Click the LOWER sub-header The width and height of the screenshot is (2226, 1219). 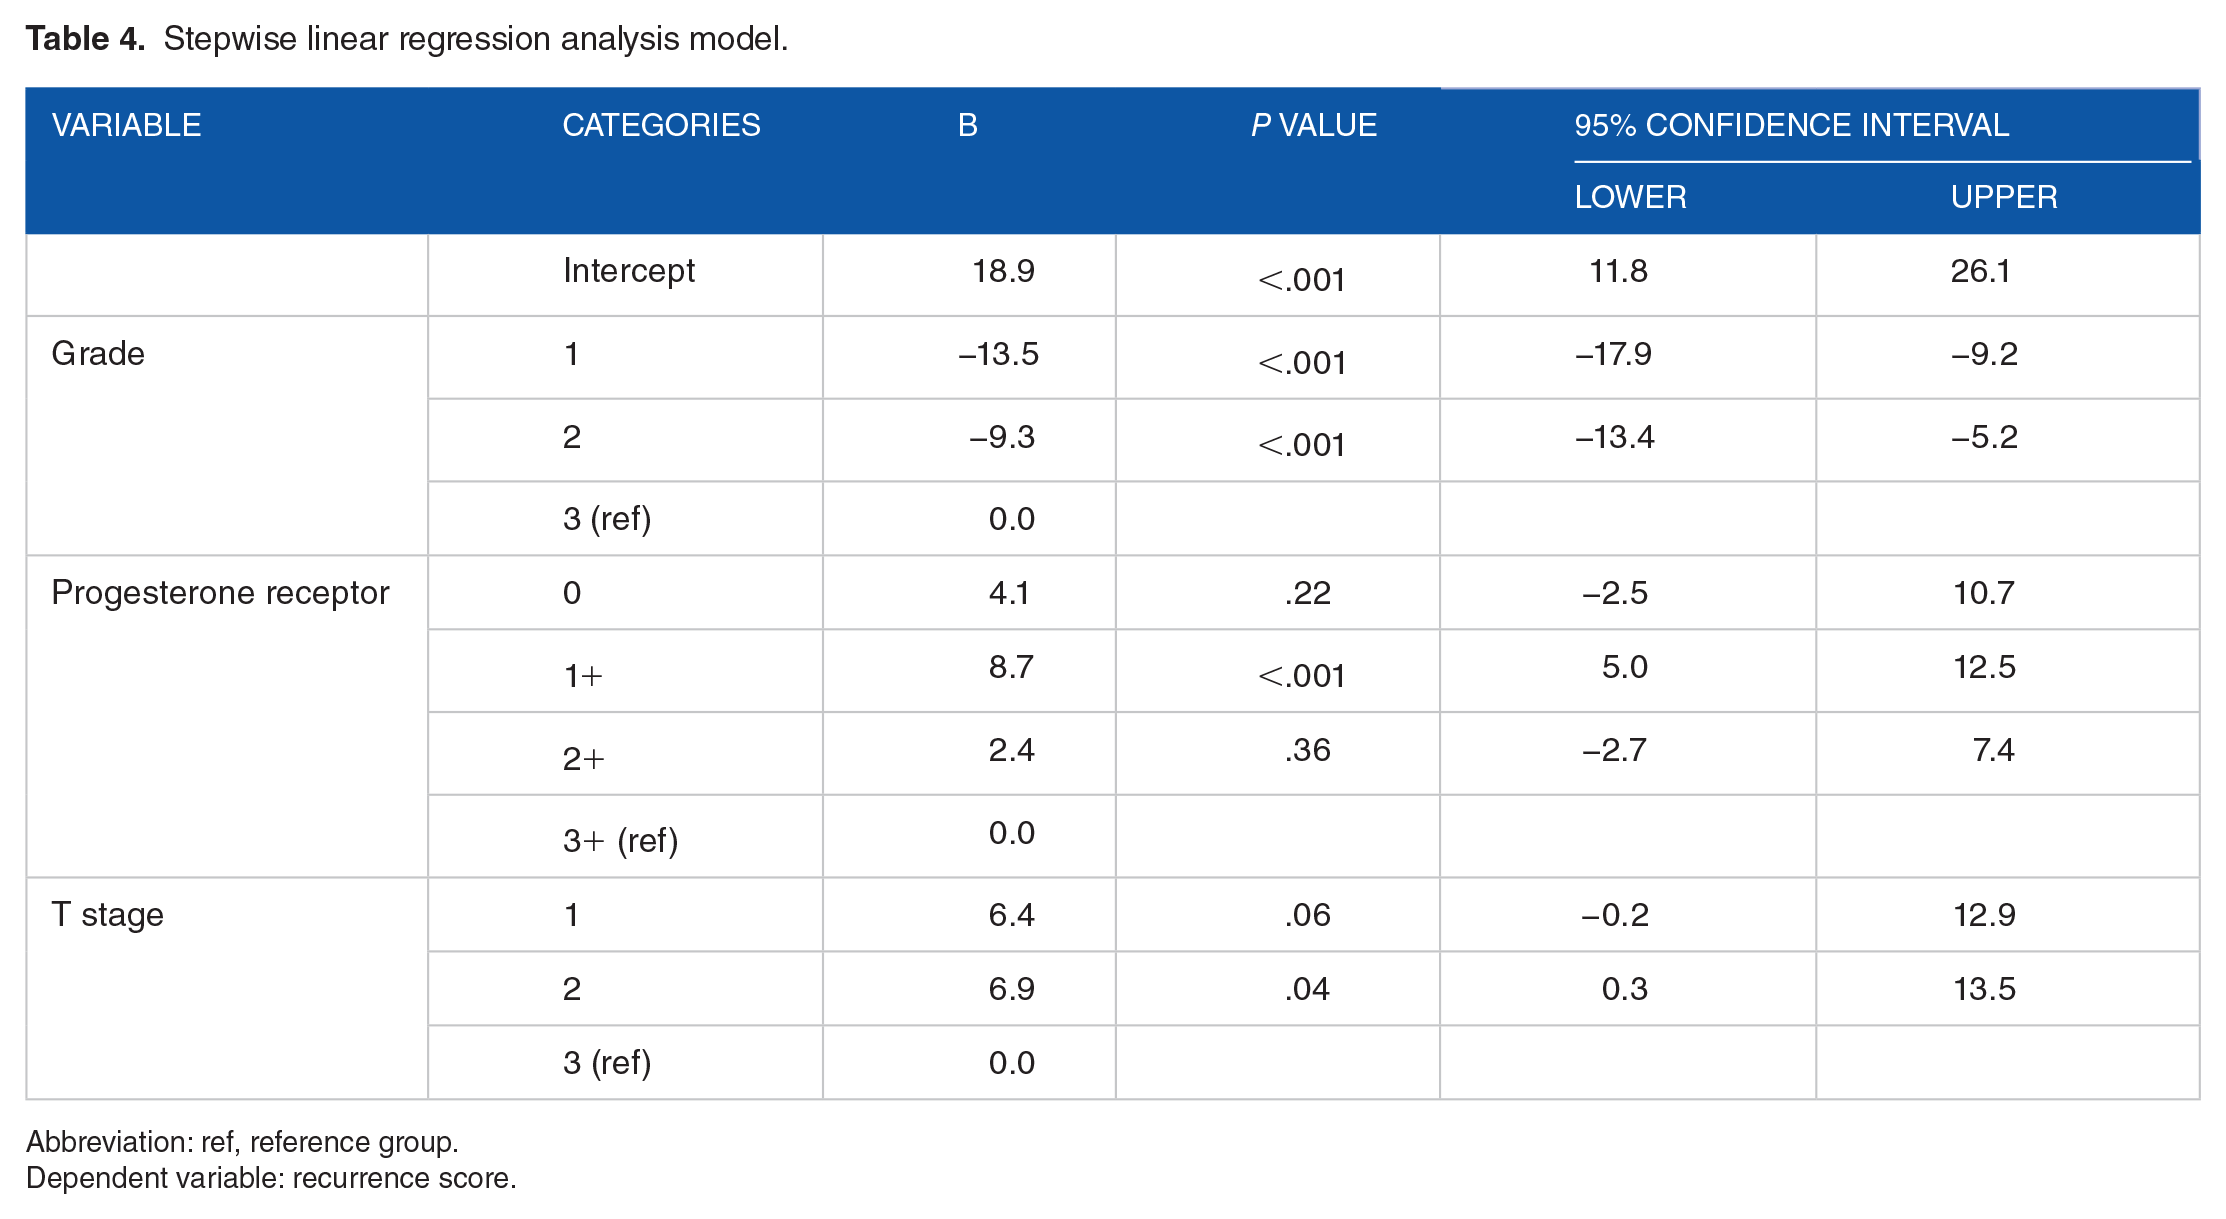click(1630, 197)
